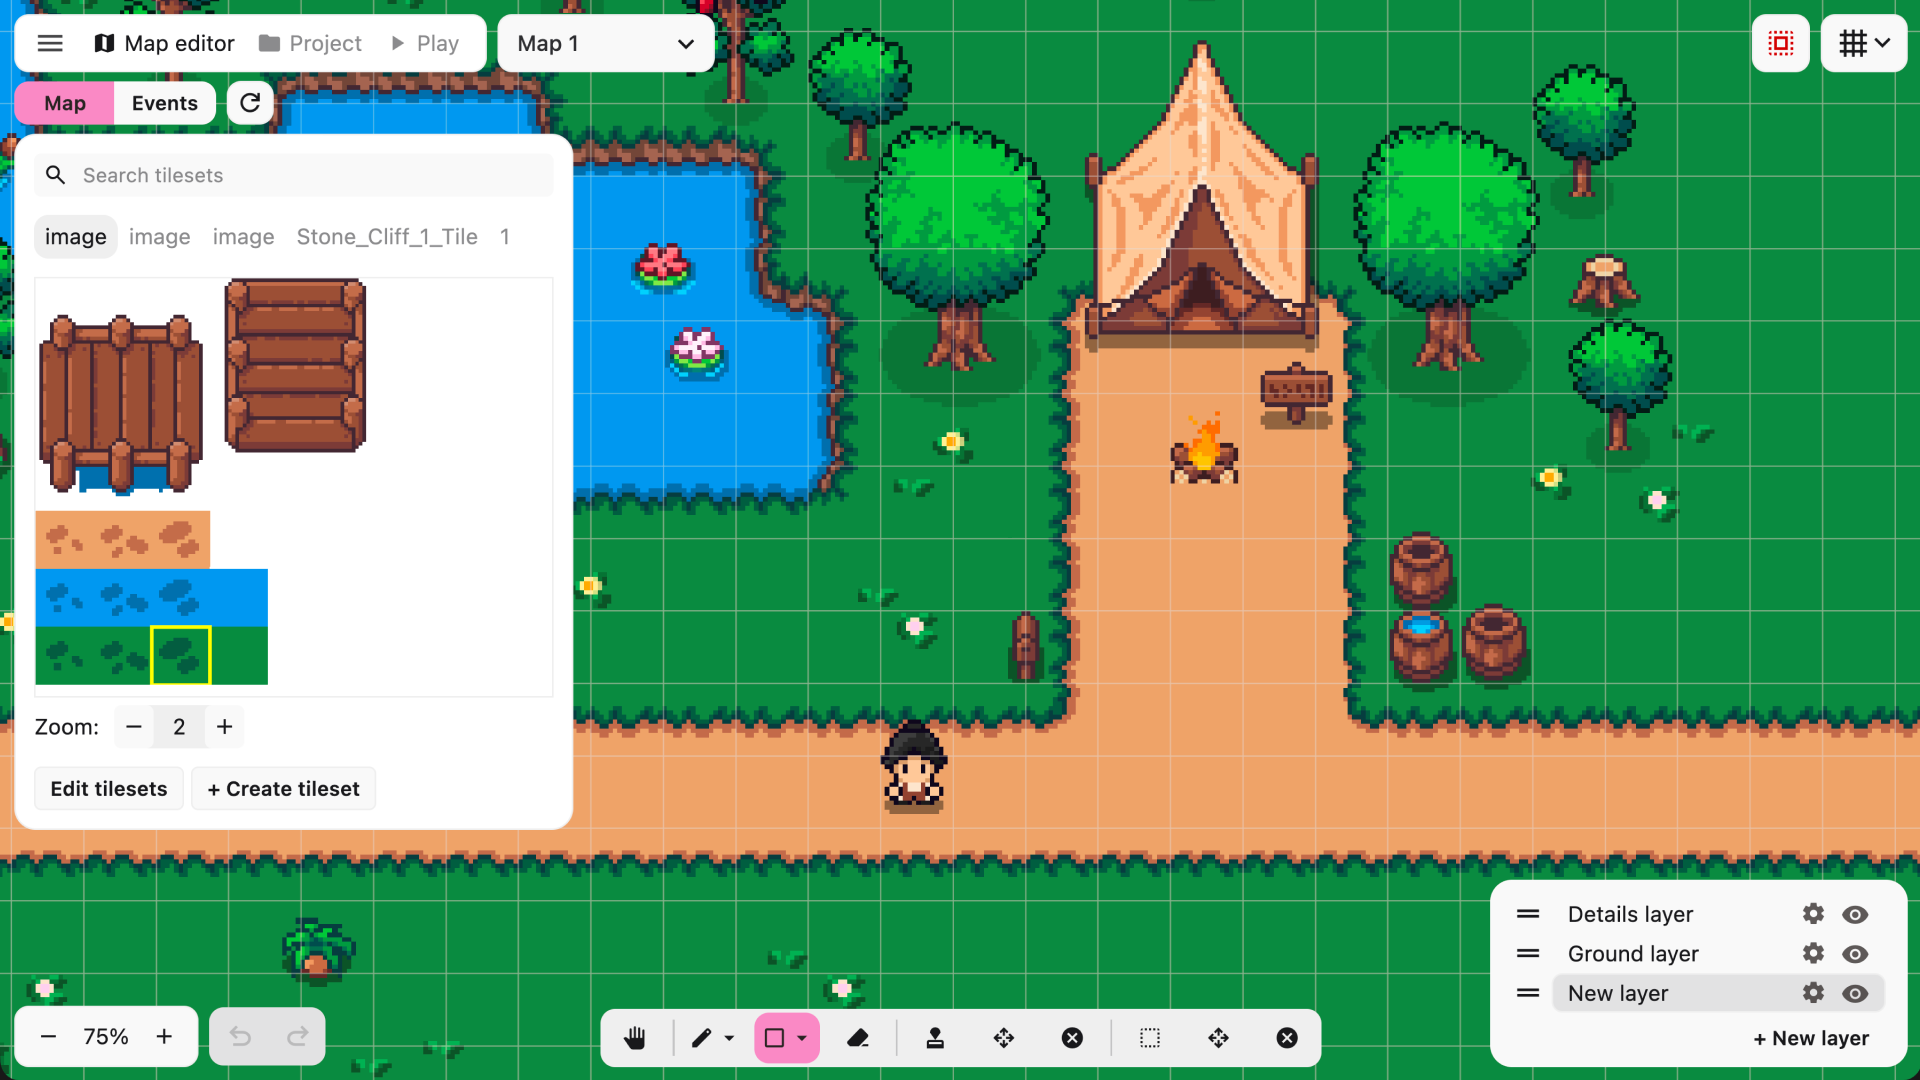This screenshot has height=1080, width=1920.
Task: Switch to the Events tab
Action: click(x=165, y=103)
